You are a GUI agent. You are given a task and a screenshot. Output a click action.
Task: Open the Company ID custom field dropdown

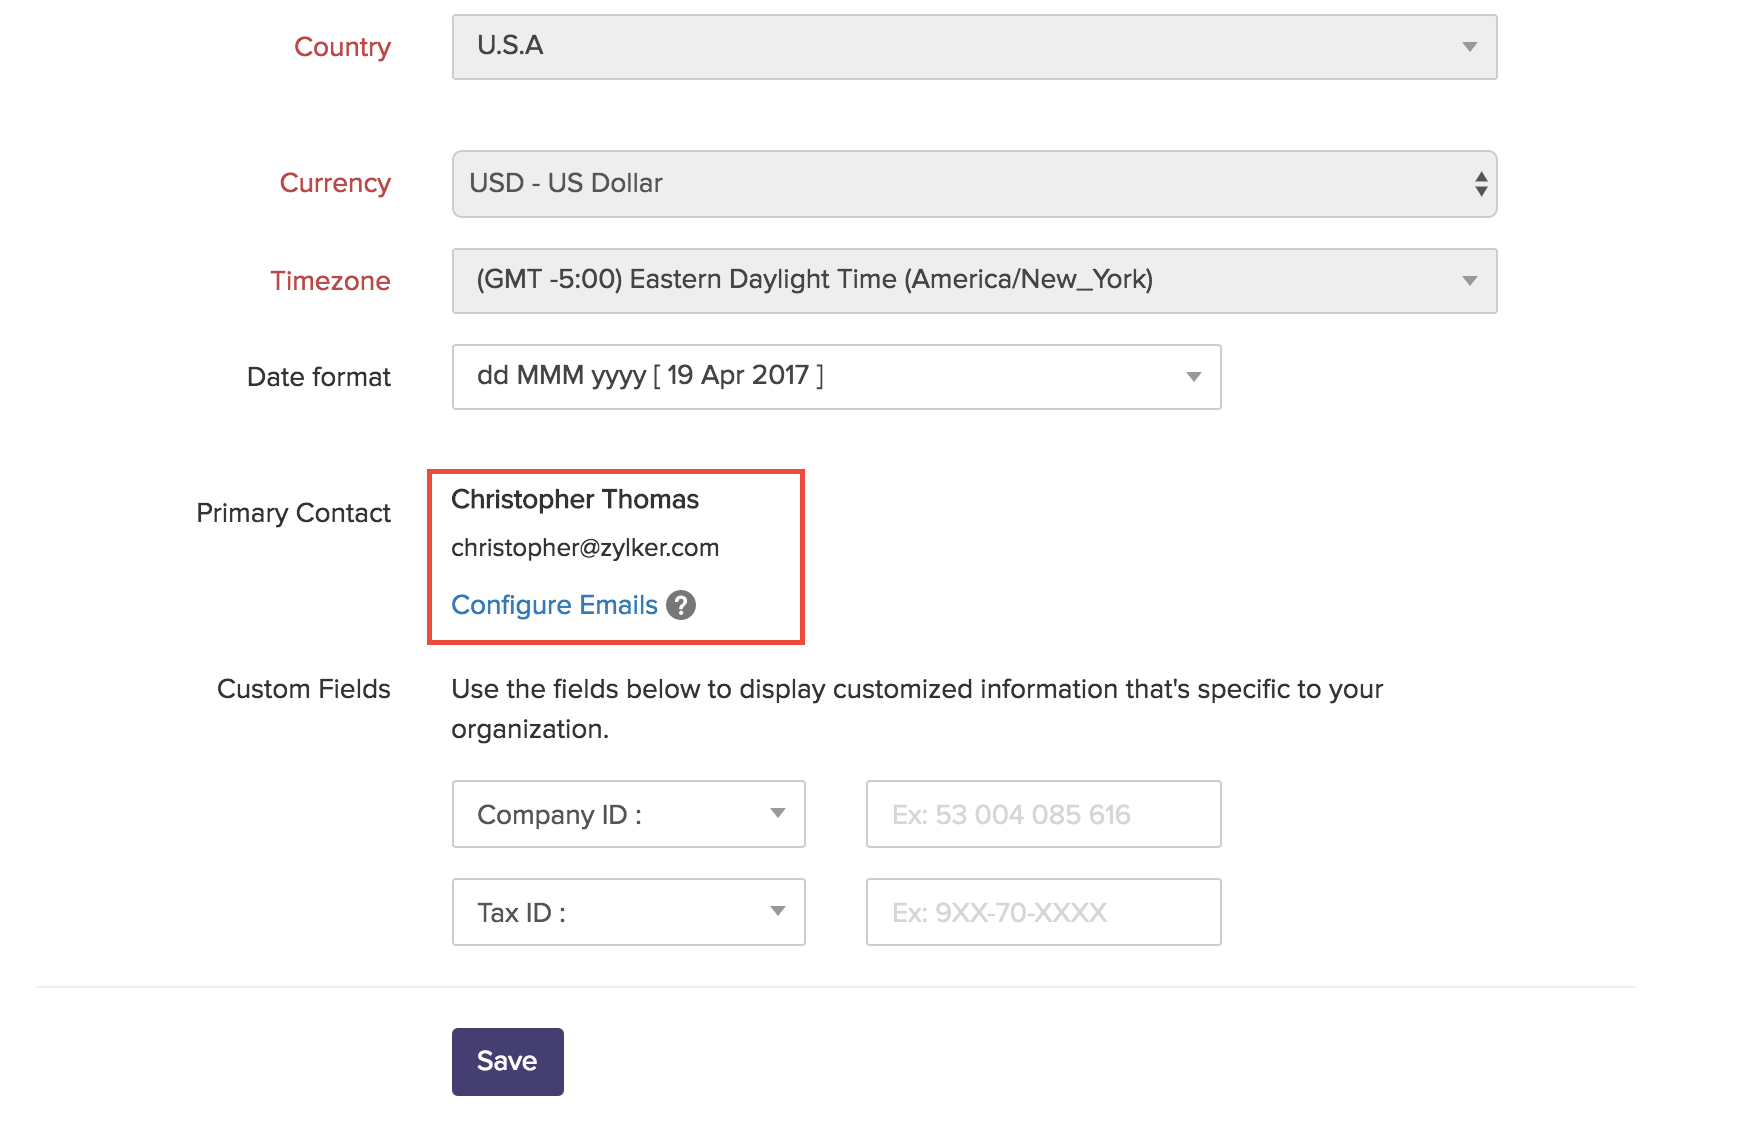628,814
